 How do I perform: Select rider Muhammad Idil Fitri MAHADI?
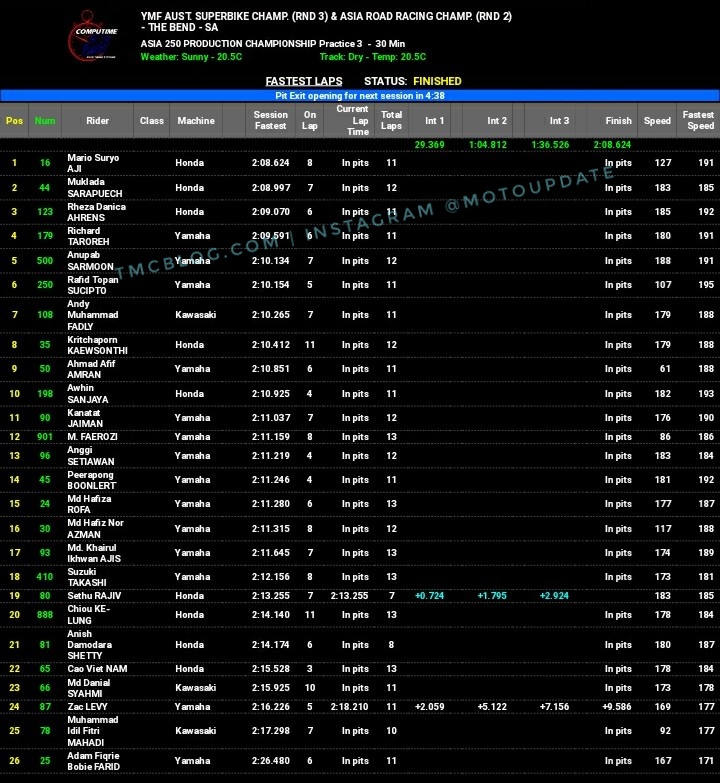pyautogui.click(x=93, y=730)
